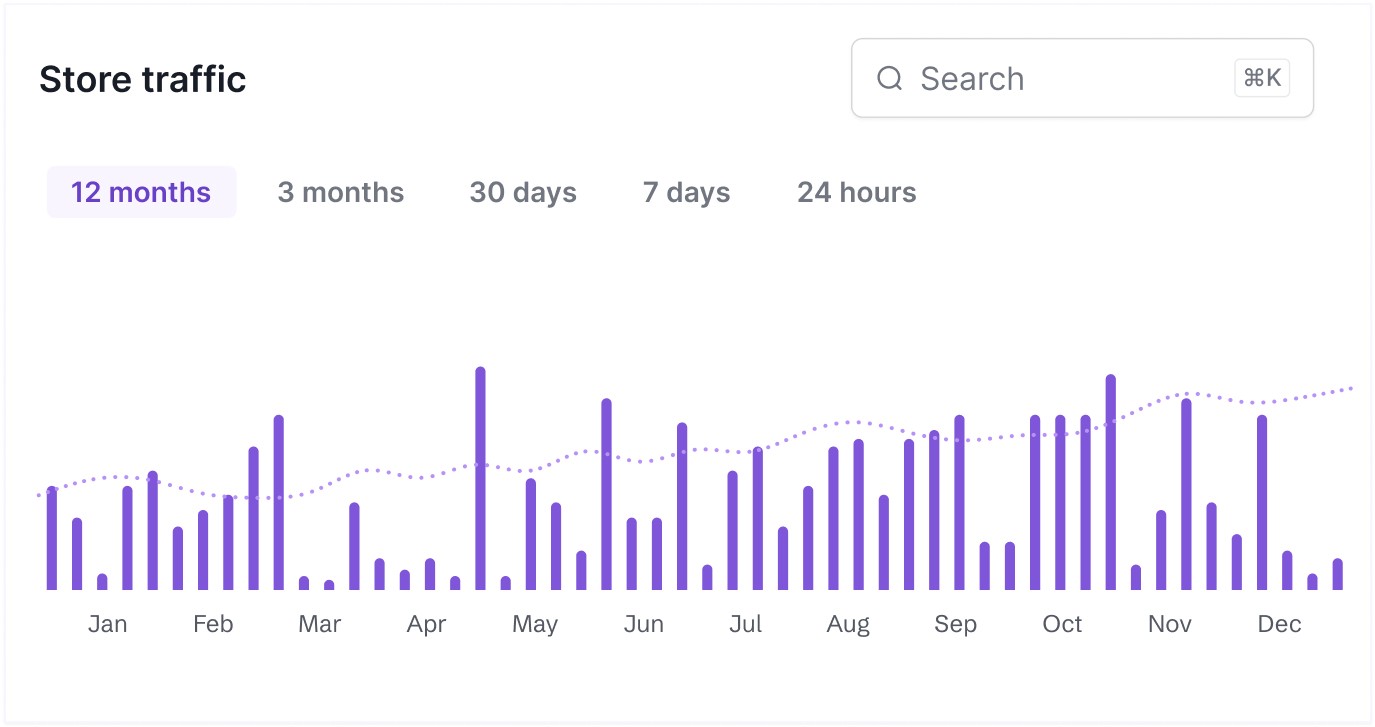
Task: Click the Store traffic heading
Action: 143,79
